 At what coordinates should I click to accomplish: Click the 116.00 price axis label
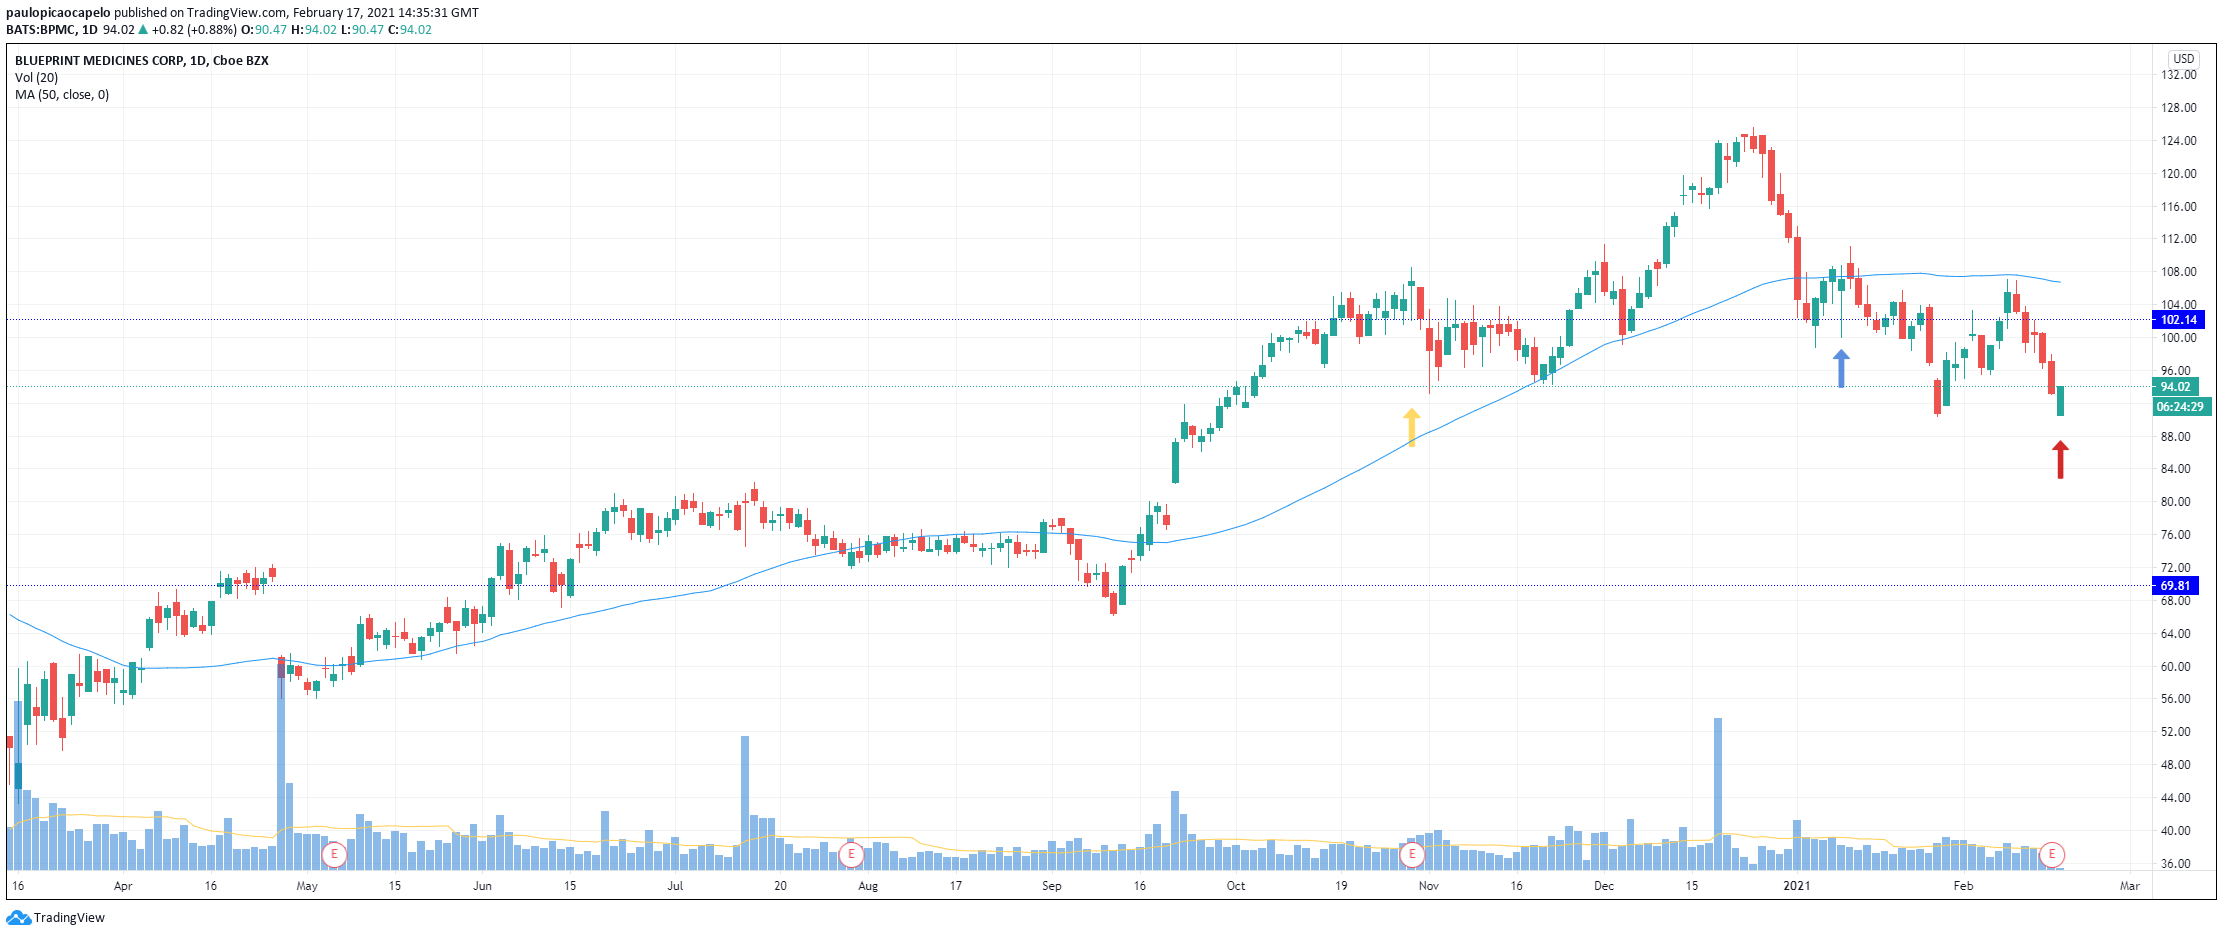coord(2178,207)
